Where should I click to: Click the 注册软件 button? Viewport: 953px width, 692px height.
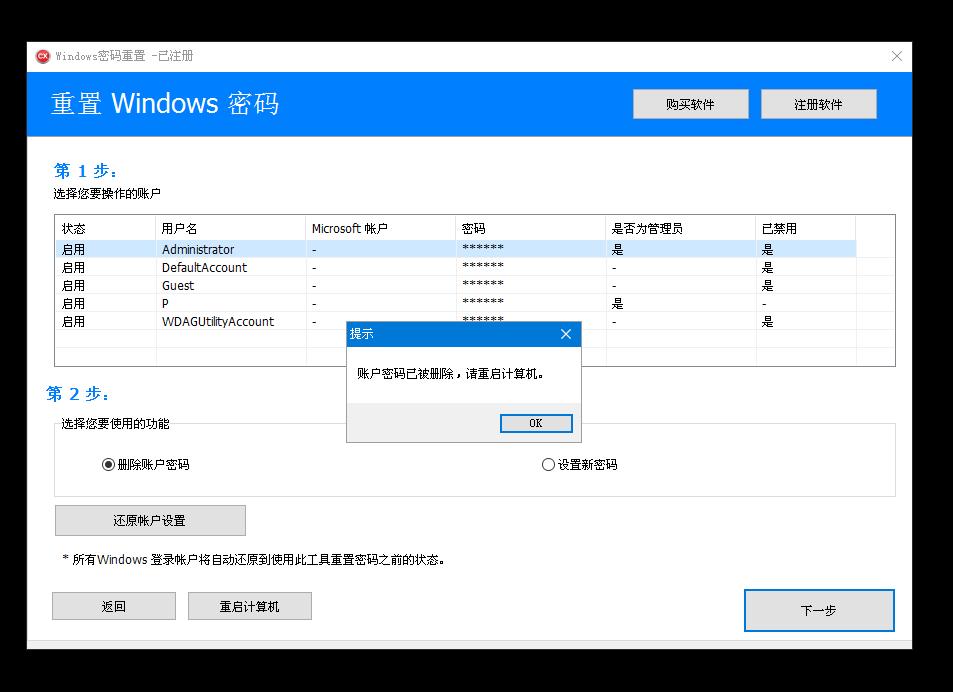(819, 104)
